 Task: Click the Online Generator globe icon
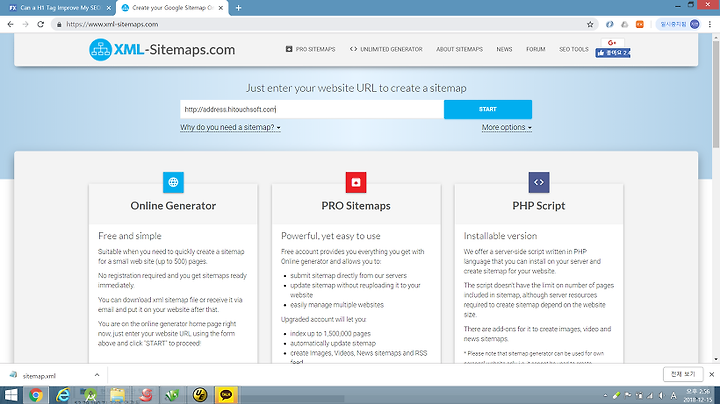coord(173,182)
